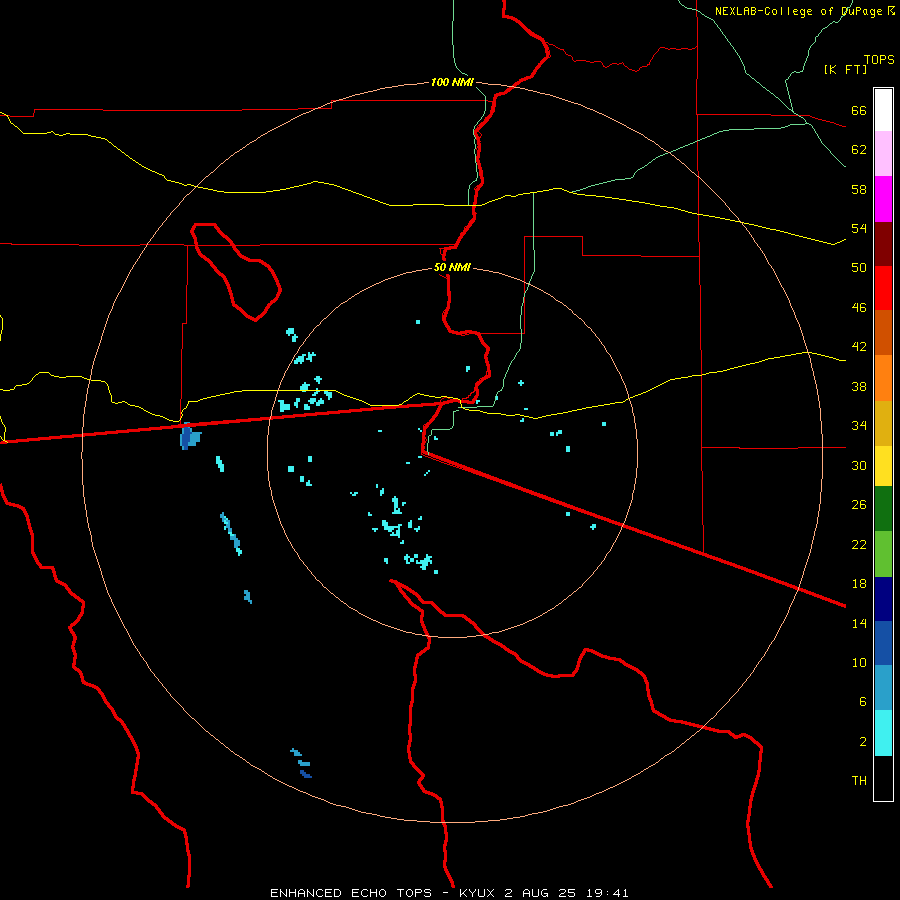Screen dimensions: 900x900
Task: Click the legend value "10"
Action: 859,663
